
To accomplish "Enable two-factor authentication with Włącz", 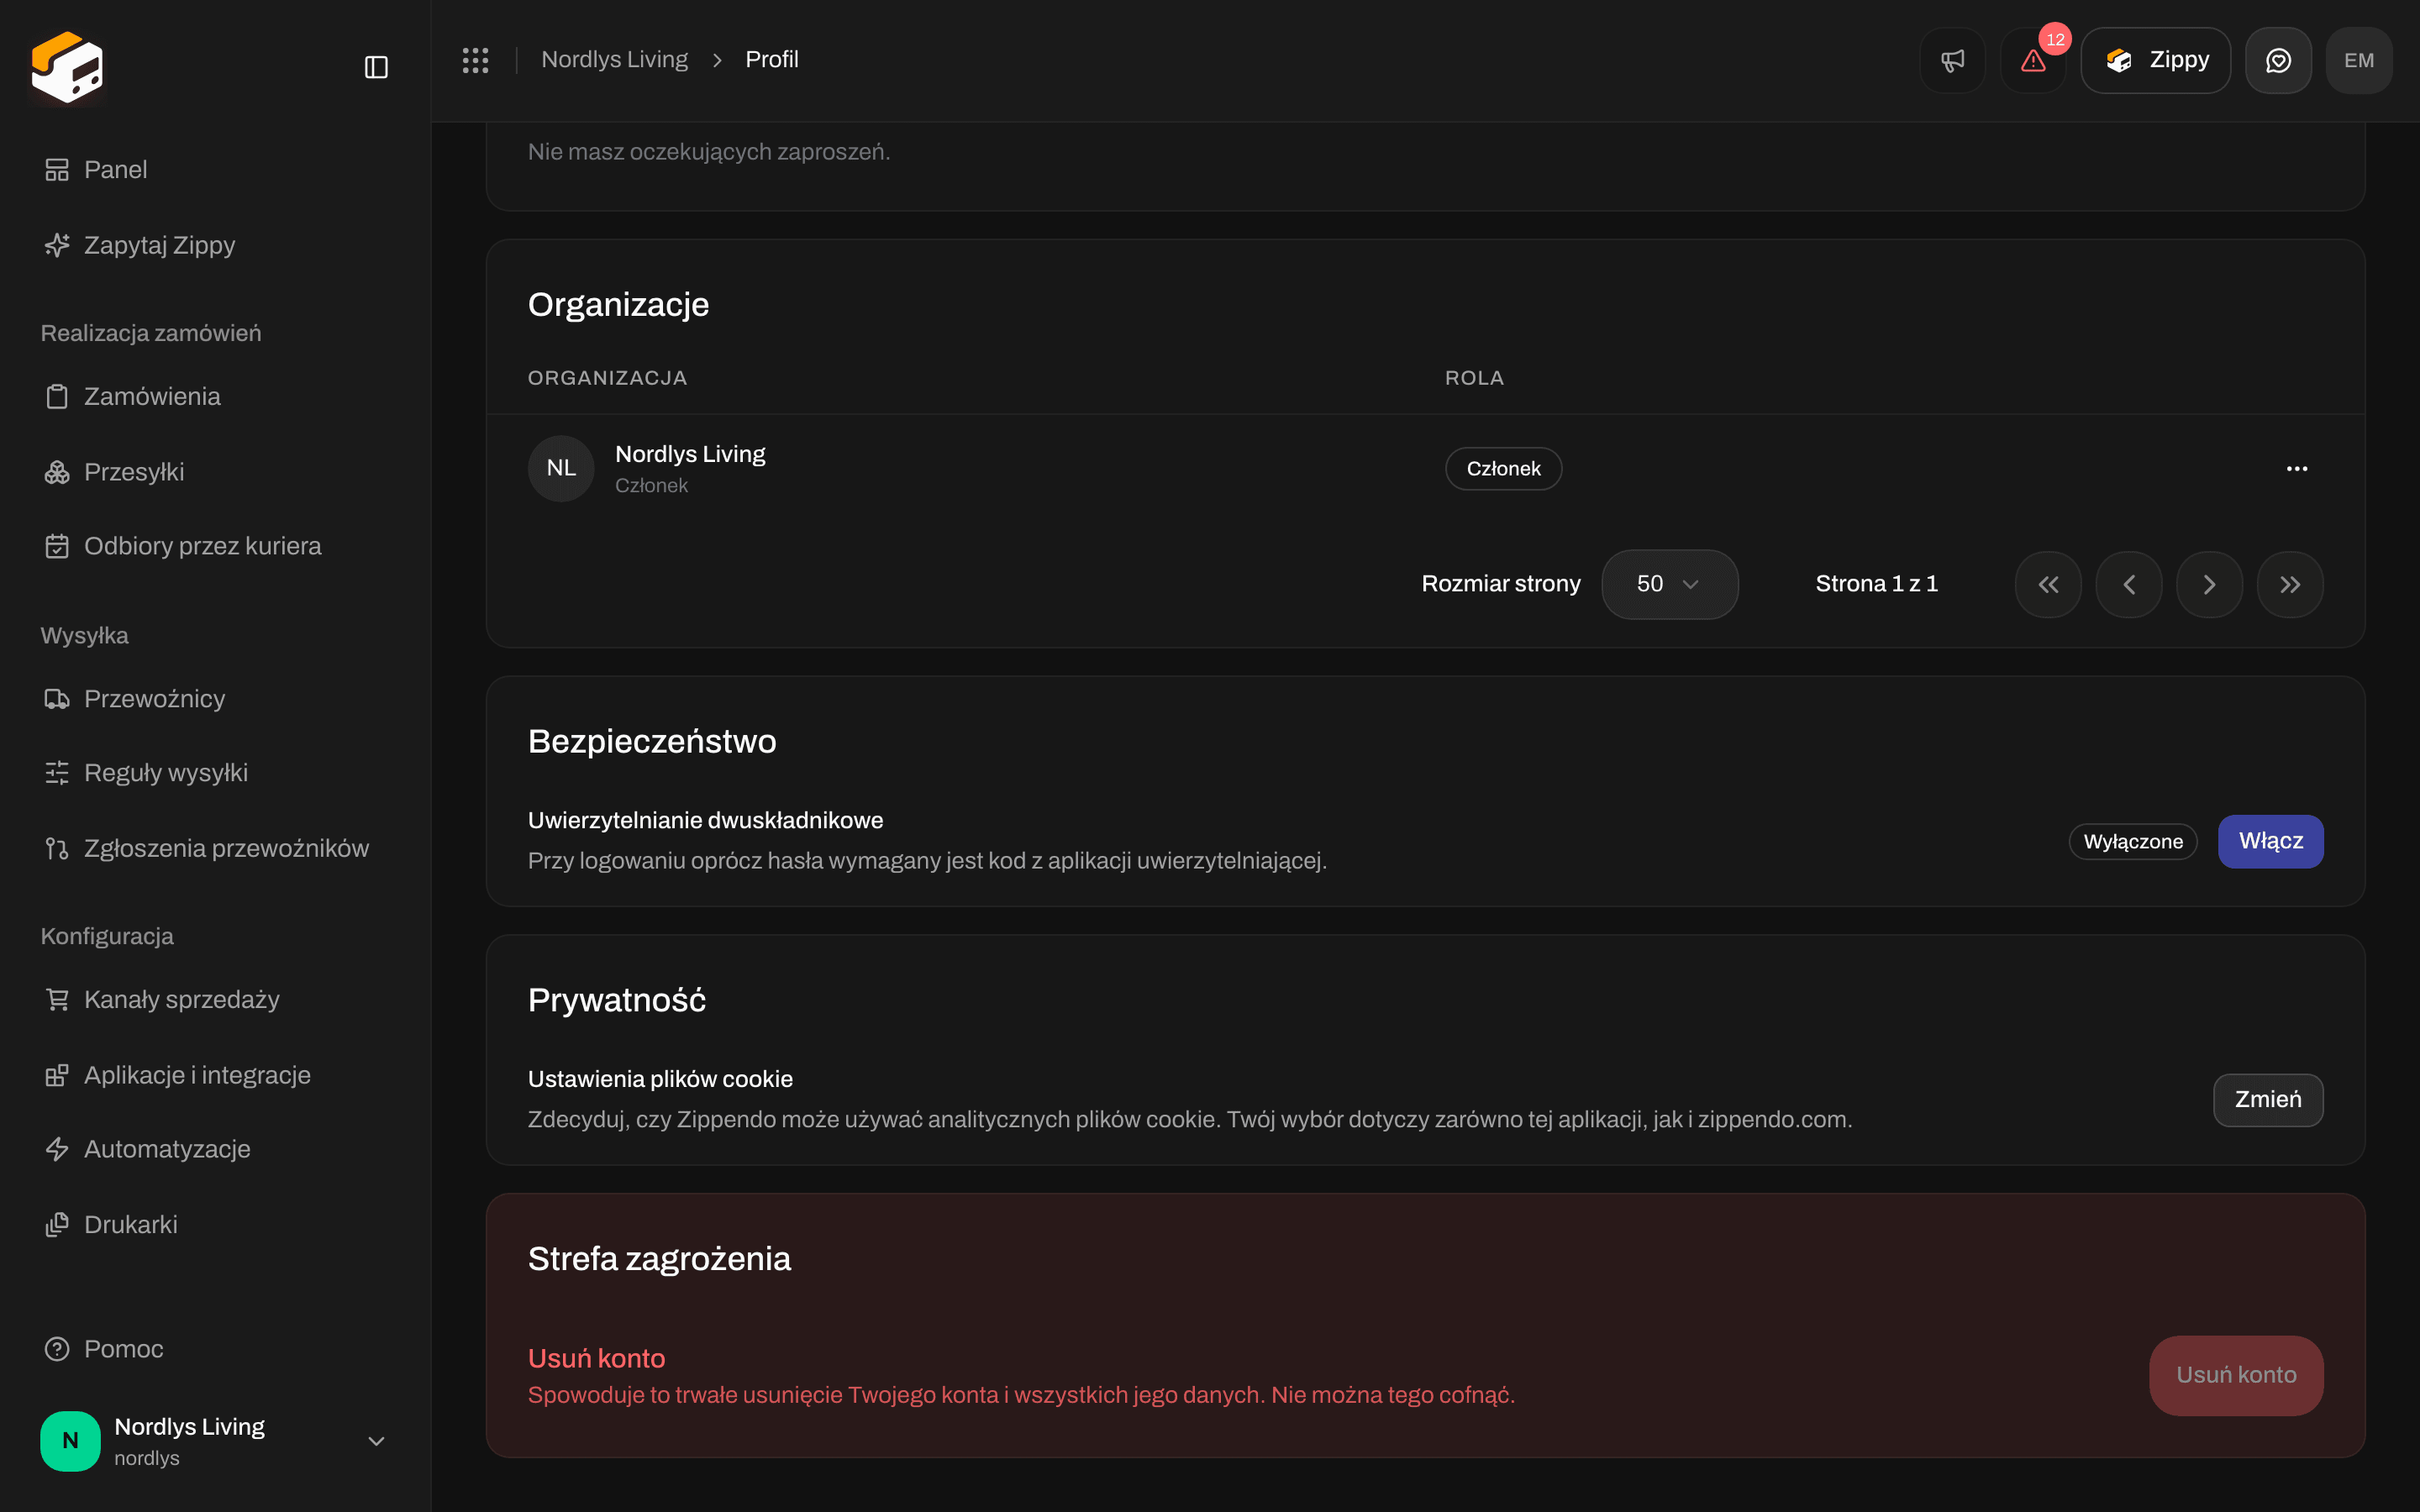I will (x=2270, y=841).
